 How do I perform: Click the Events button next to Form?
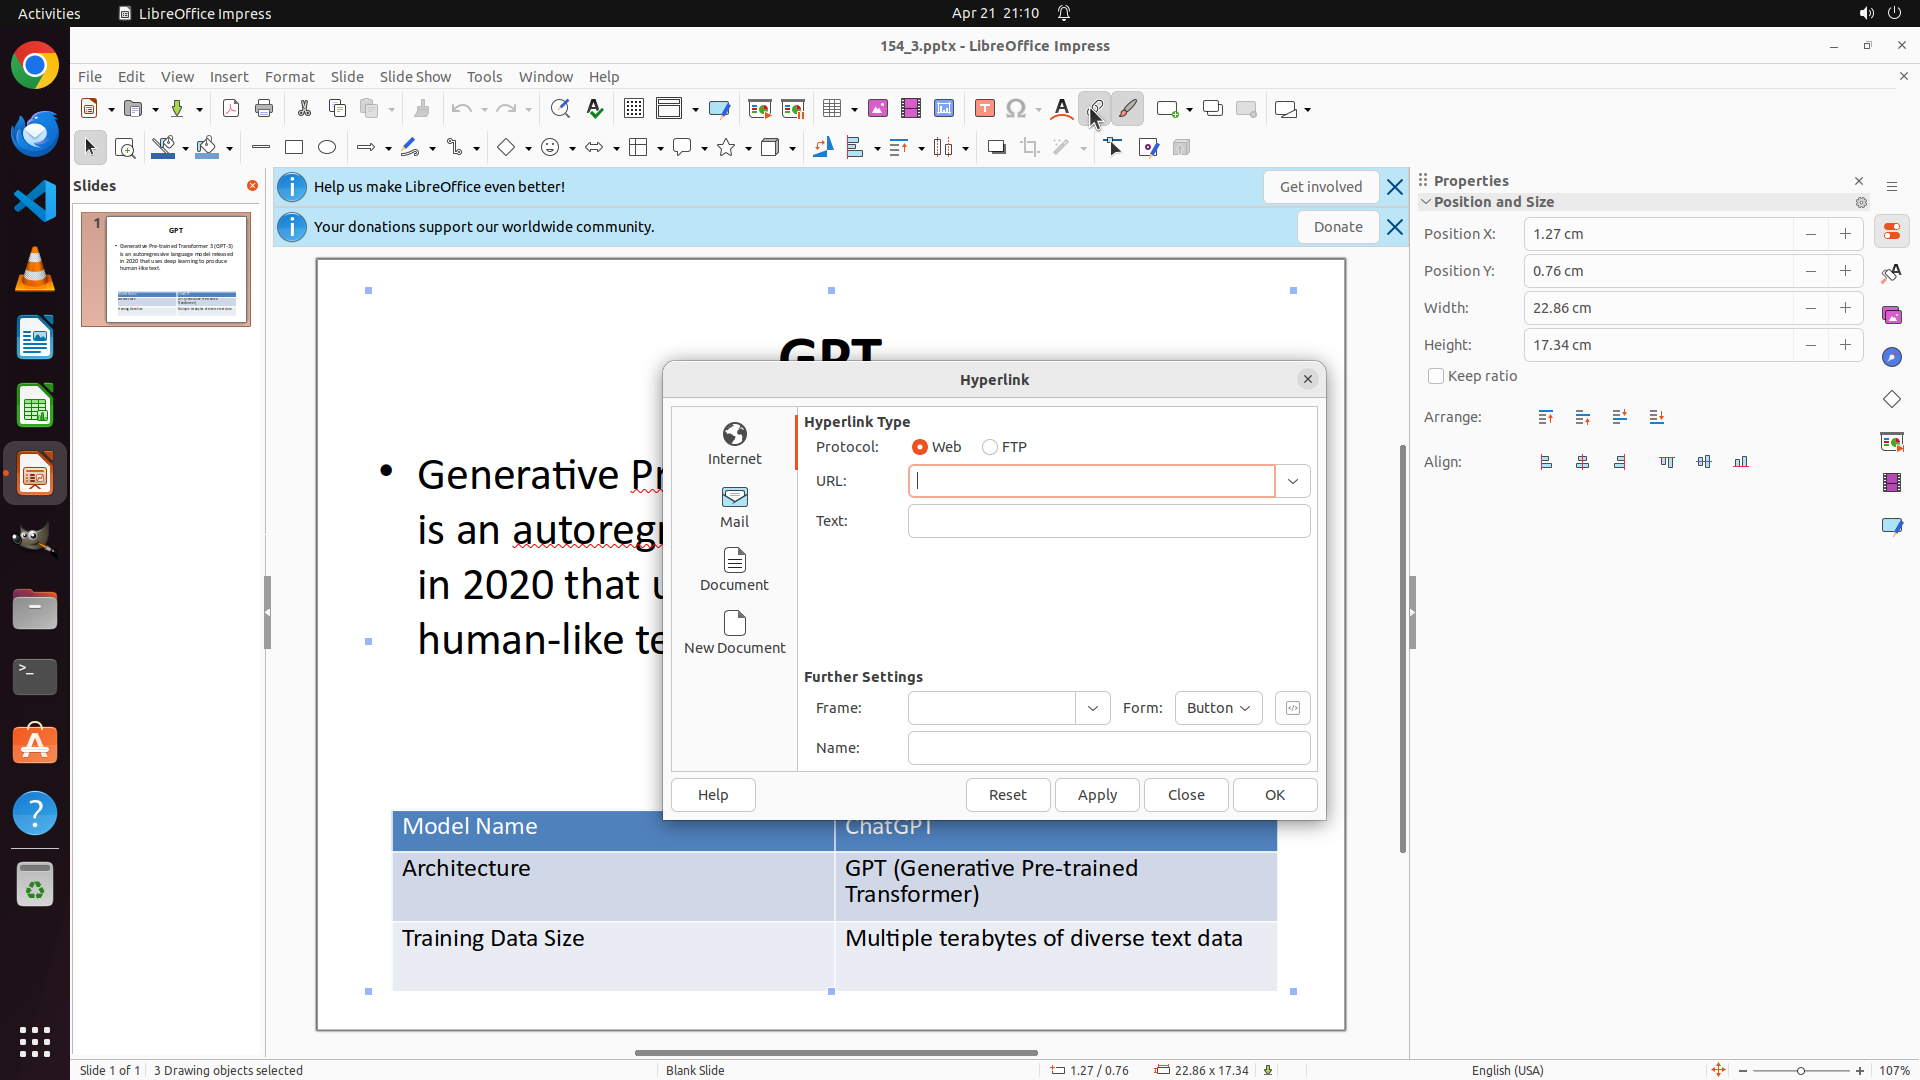click(x=1292, y=708)
